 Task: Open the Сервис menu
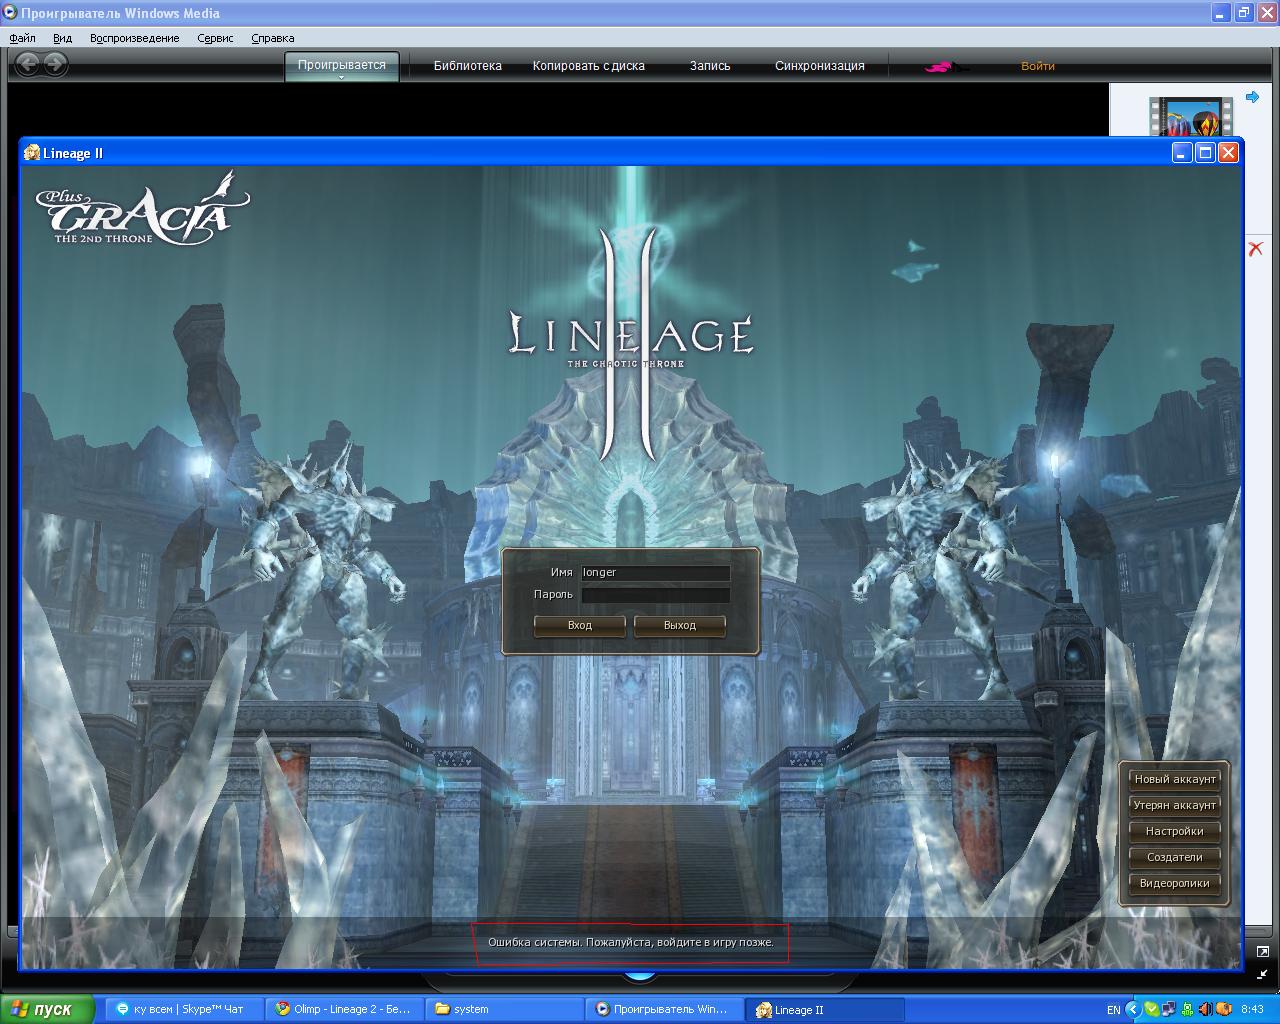(215, 38)
